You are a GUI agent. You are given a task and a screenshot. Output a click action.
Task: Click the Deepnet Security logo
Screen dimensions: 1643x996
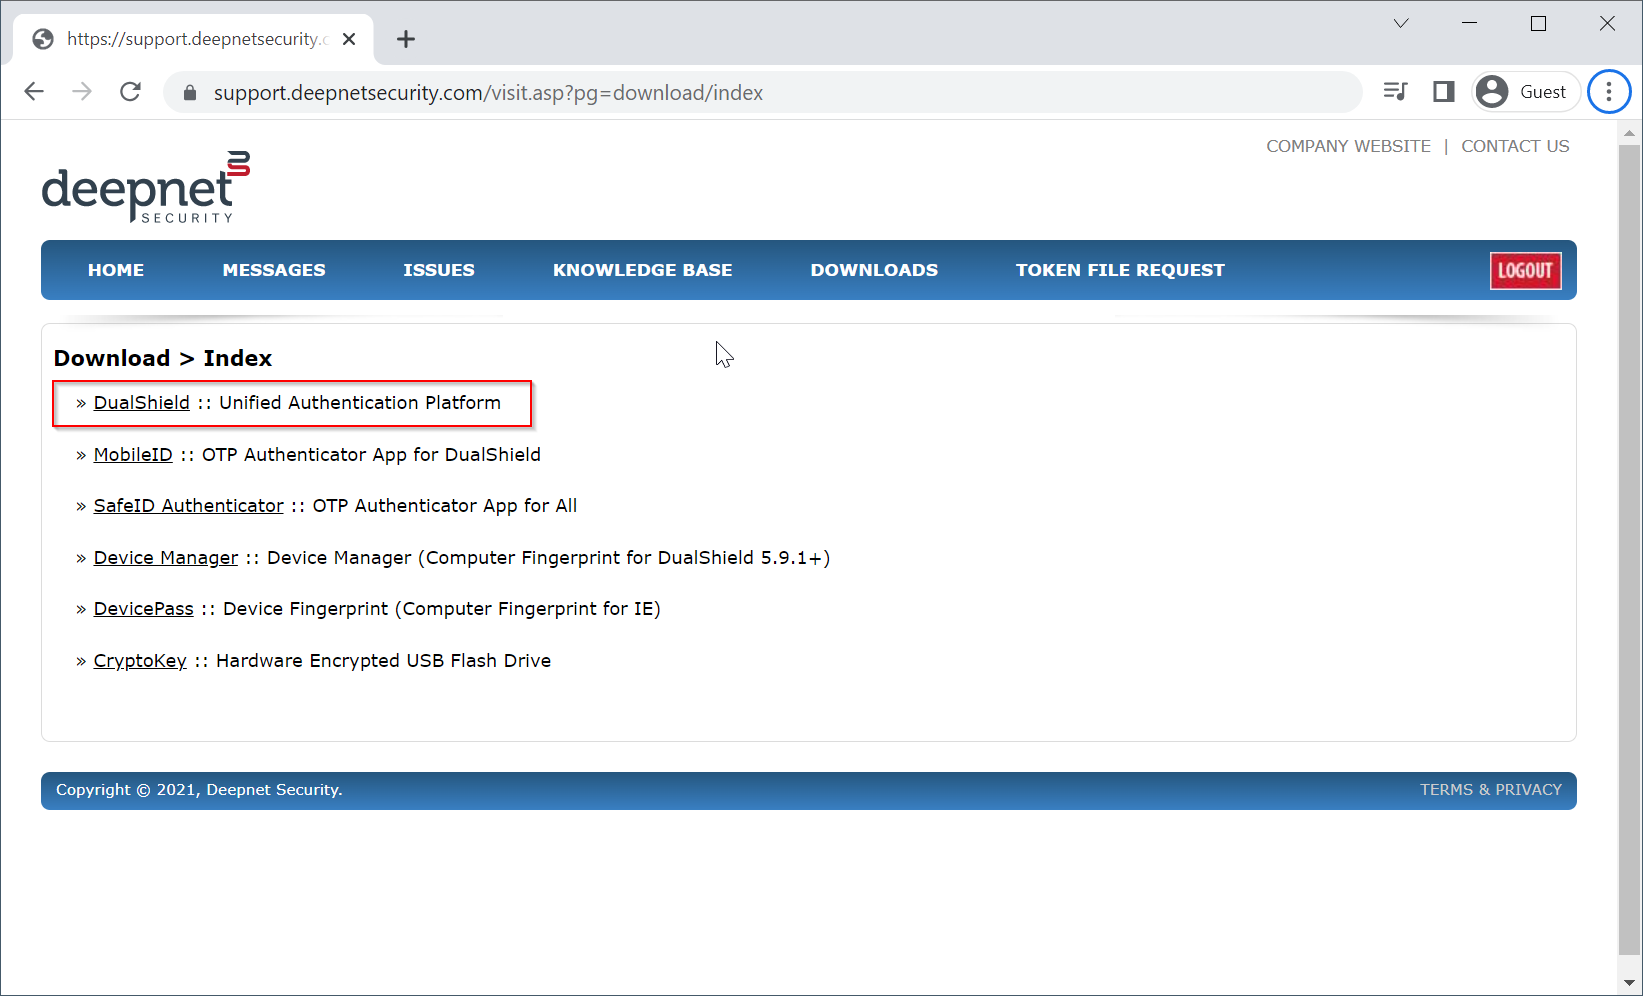[145, 187]
